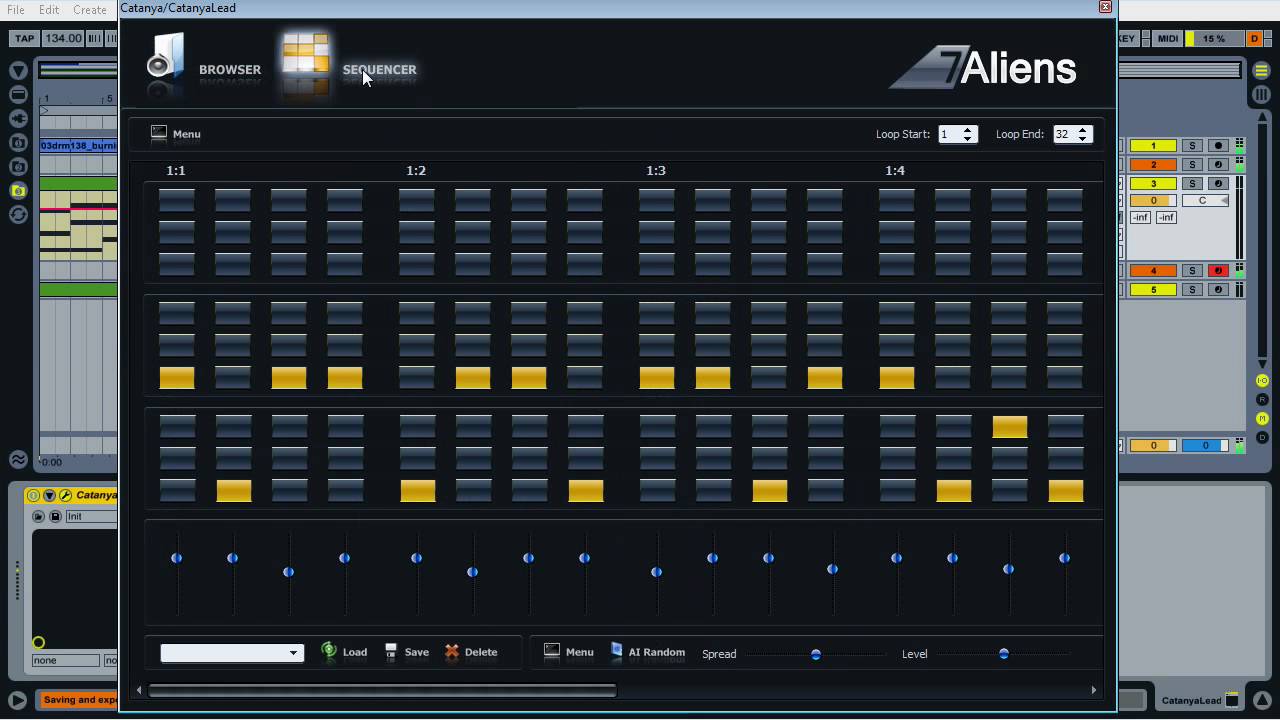This screenshot has width=1280, height=720.
Task: Open the second File Browser folder icon
Action: 18,166
